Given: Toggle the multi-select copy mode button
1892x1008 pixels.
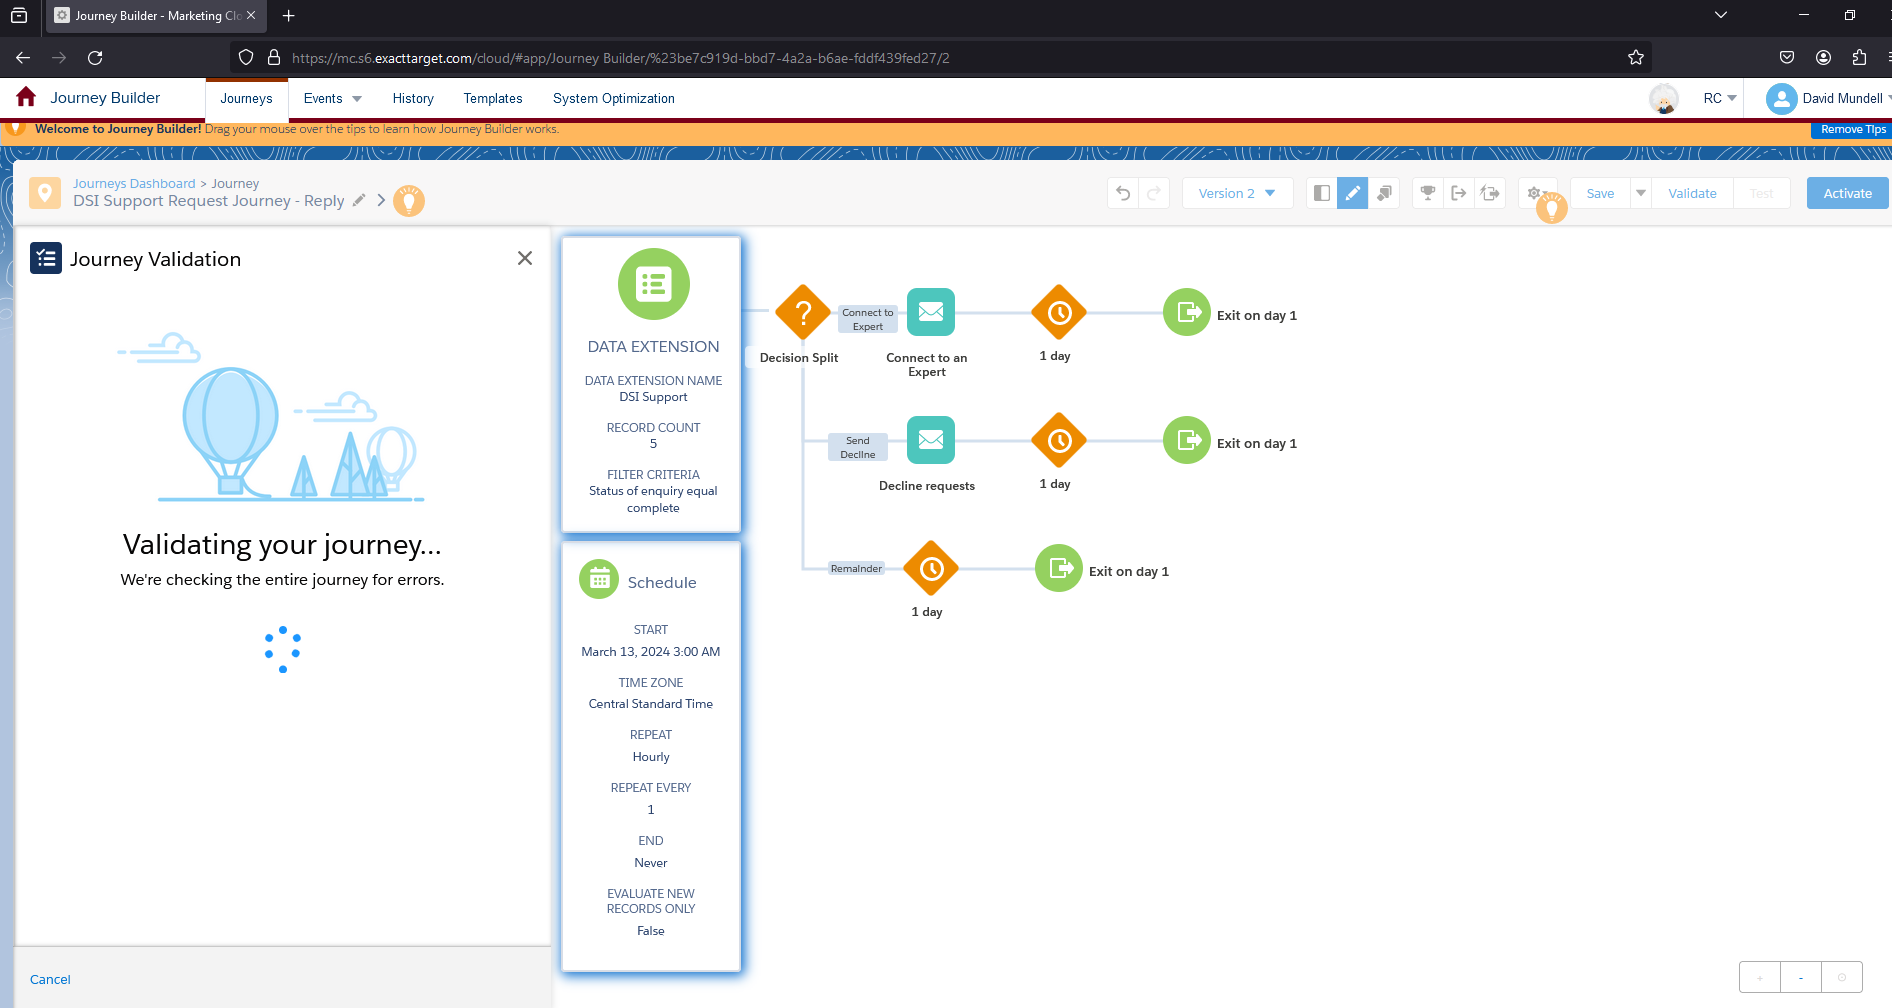Looking at the screenshot, I should pos(1384,194).
